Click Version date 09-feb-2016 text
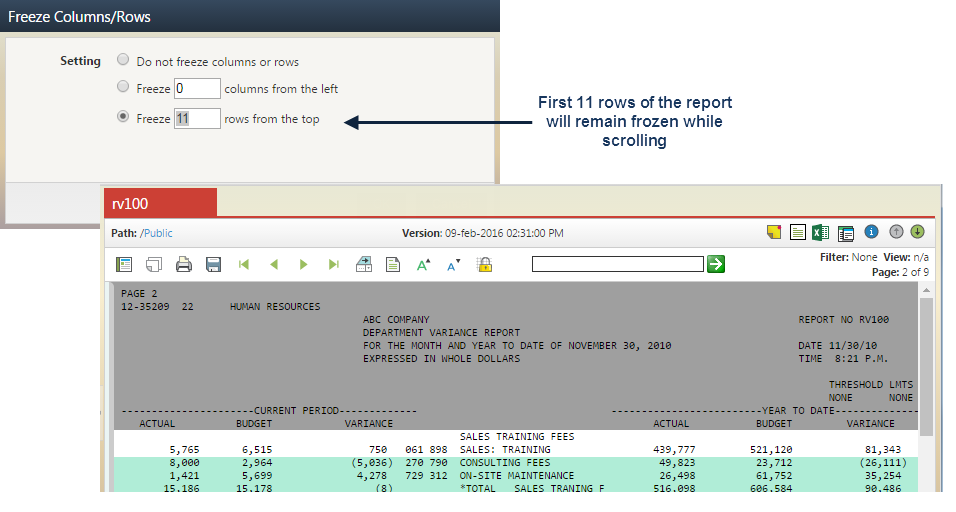The image size is (956, 512). click(504, 233)
